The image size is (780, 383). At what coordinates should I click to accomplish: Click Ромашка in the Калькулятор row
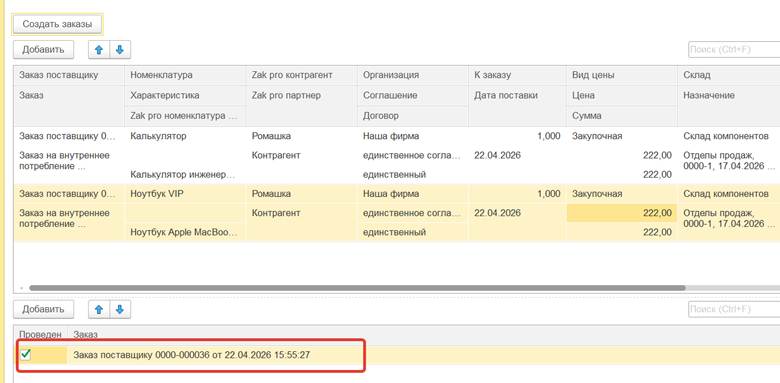coord(301,136)
